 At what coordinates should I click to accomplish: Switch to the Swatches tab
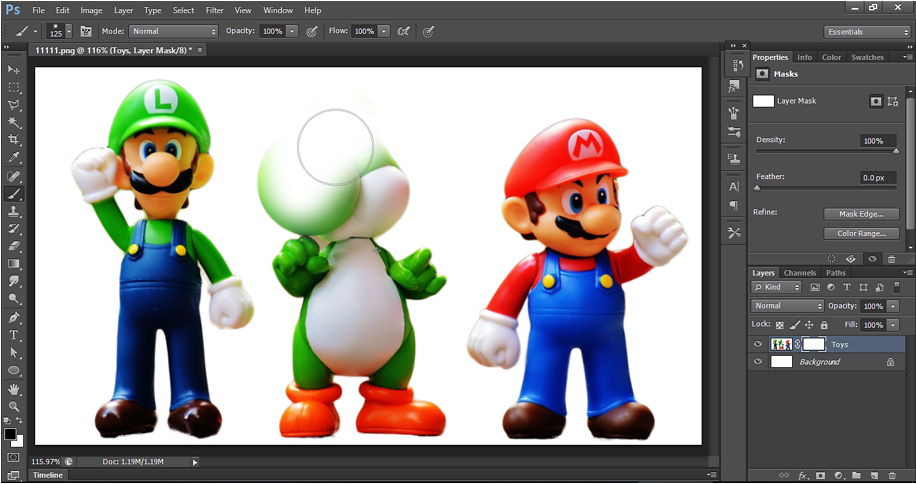[x=868, y=57]
